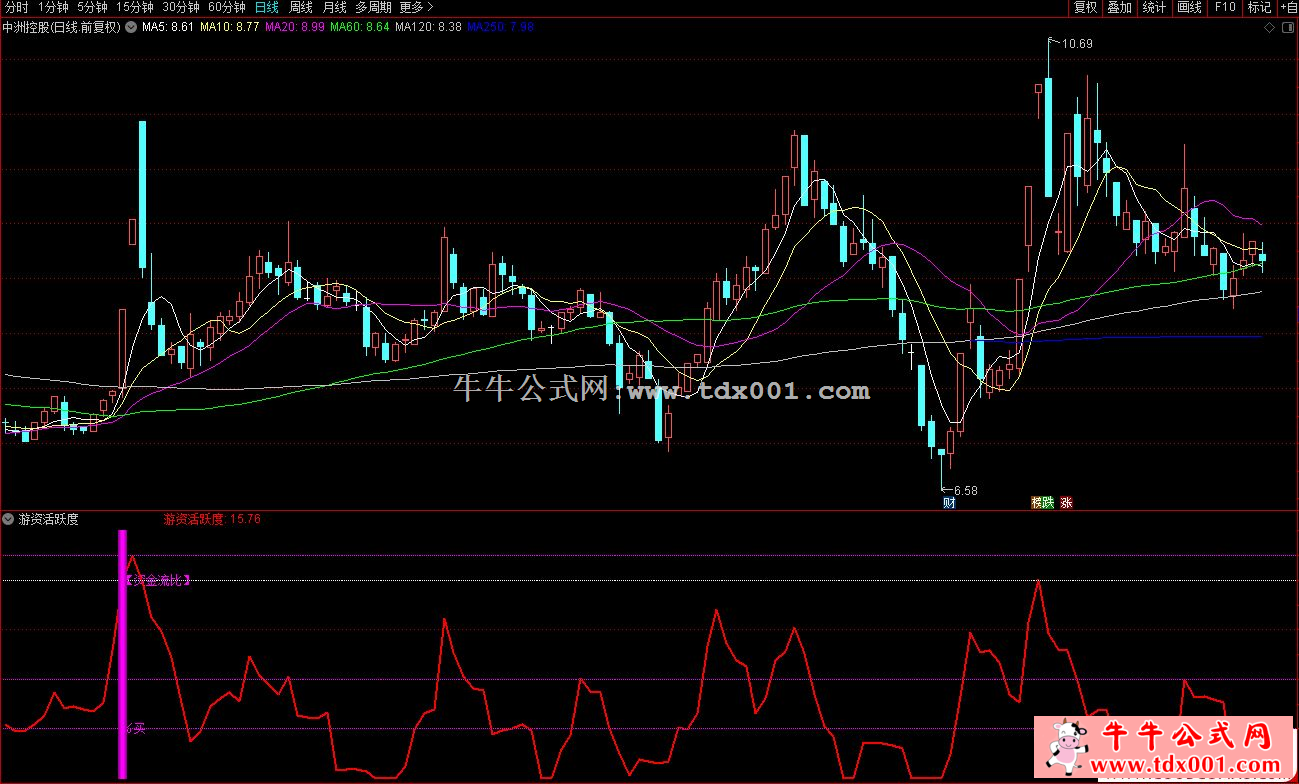
Task: Click the MA250: 7.98 indicator label
Action: 501,28
